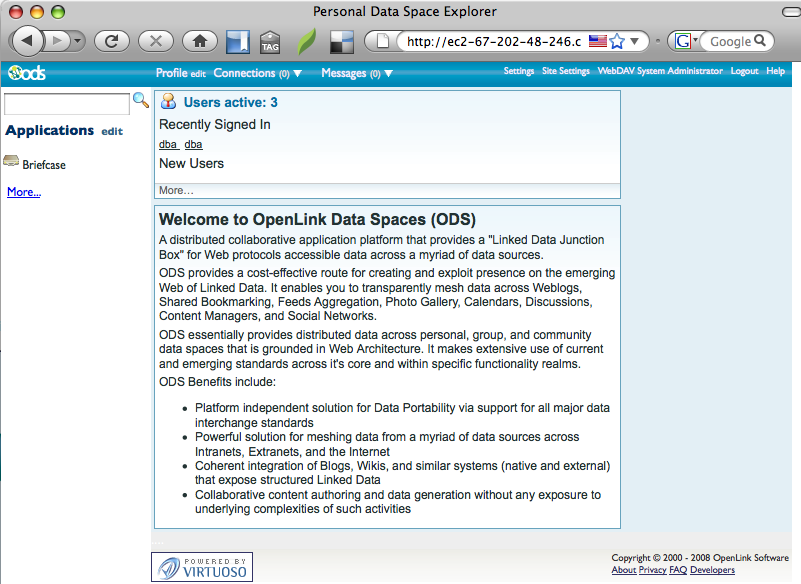Focus the sidebar search text field
The height and width of the screenshot is (584, 801).
[67, 103]
